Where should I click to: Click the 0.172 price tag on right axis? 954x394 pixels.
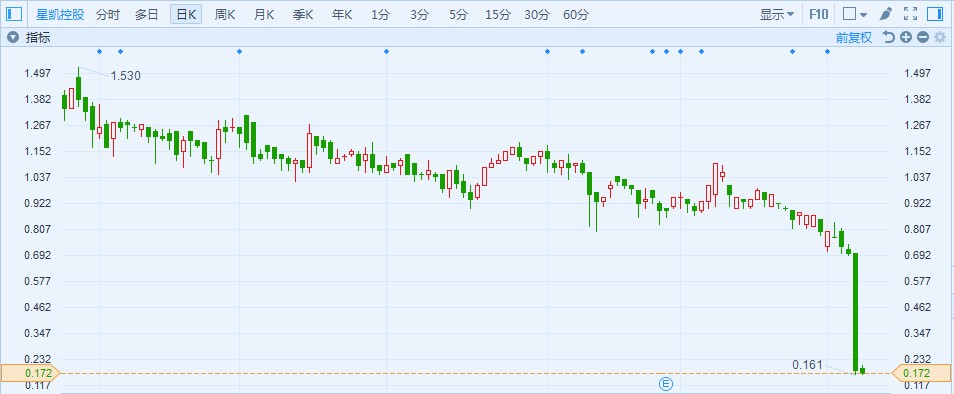[x=921, y=373]
